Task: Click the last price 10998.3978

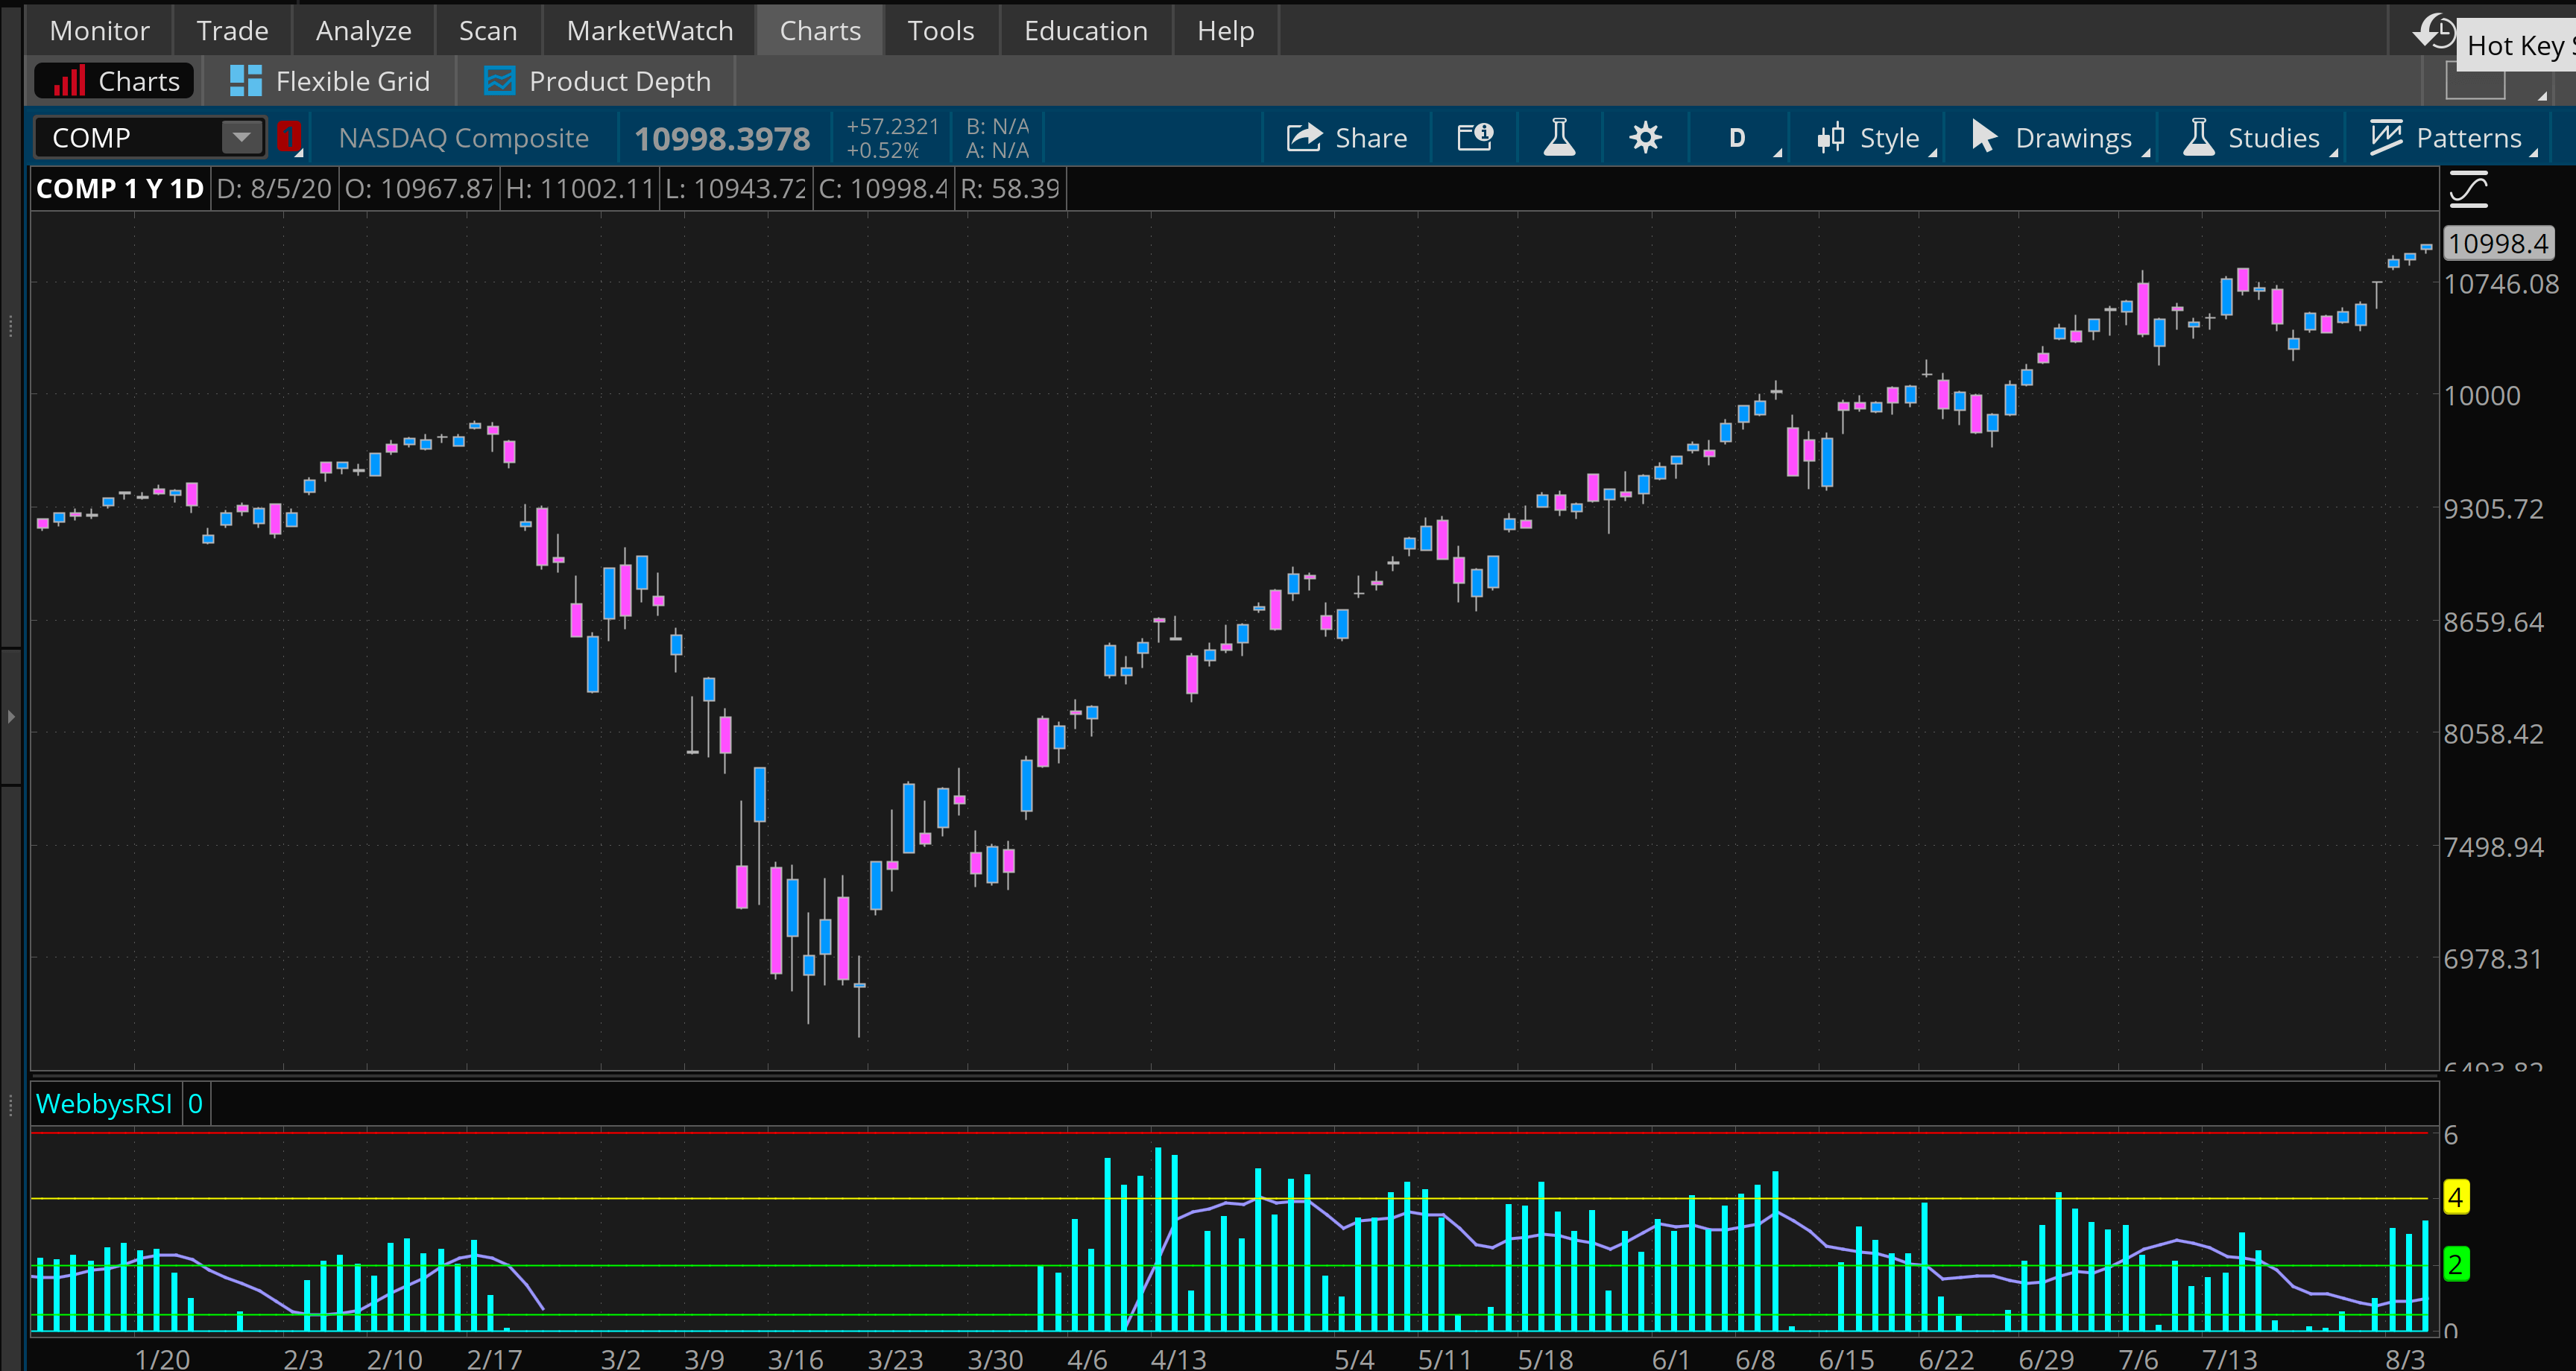Action: point(722,138)
